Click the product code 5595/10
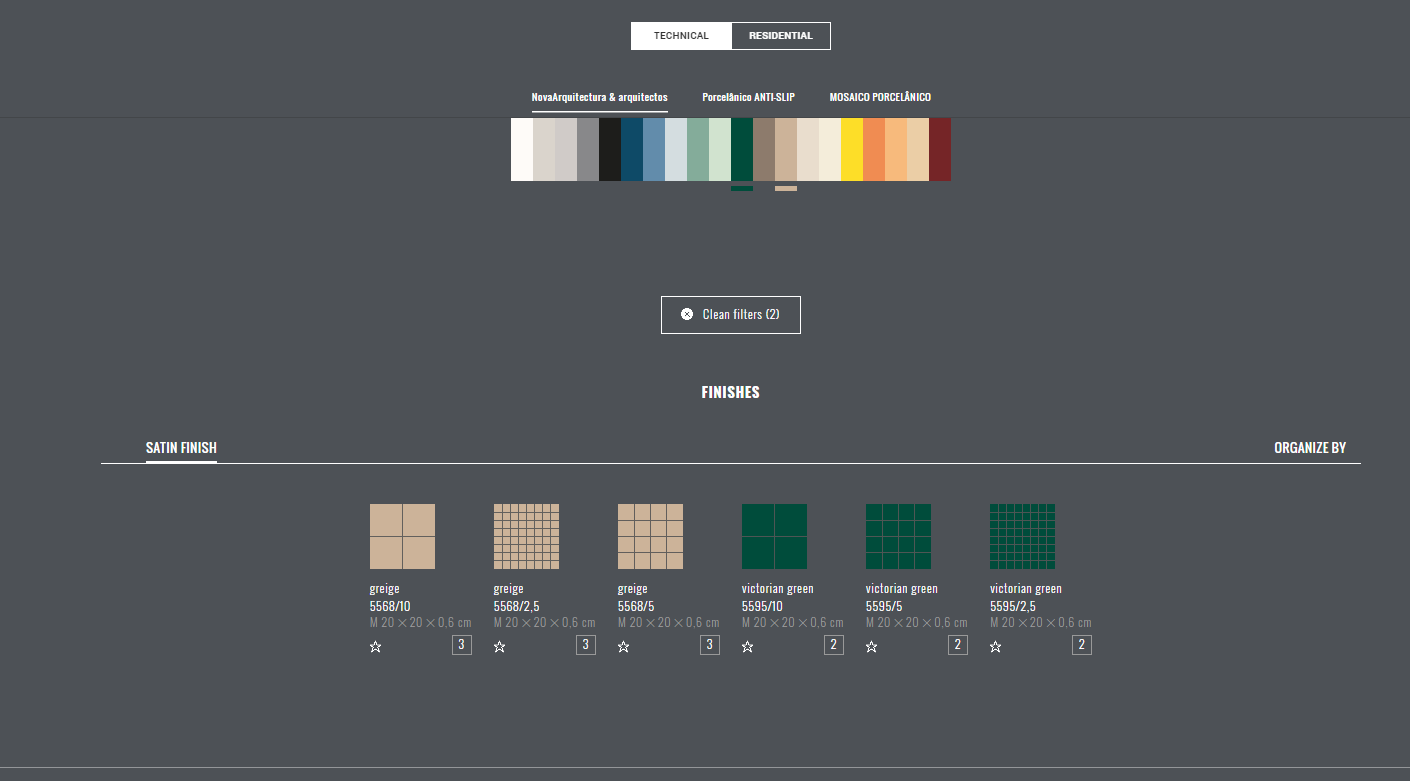The height and width of the screenshot is (781, 1410). point(763,606)
